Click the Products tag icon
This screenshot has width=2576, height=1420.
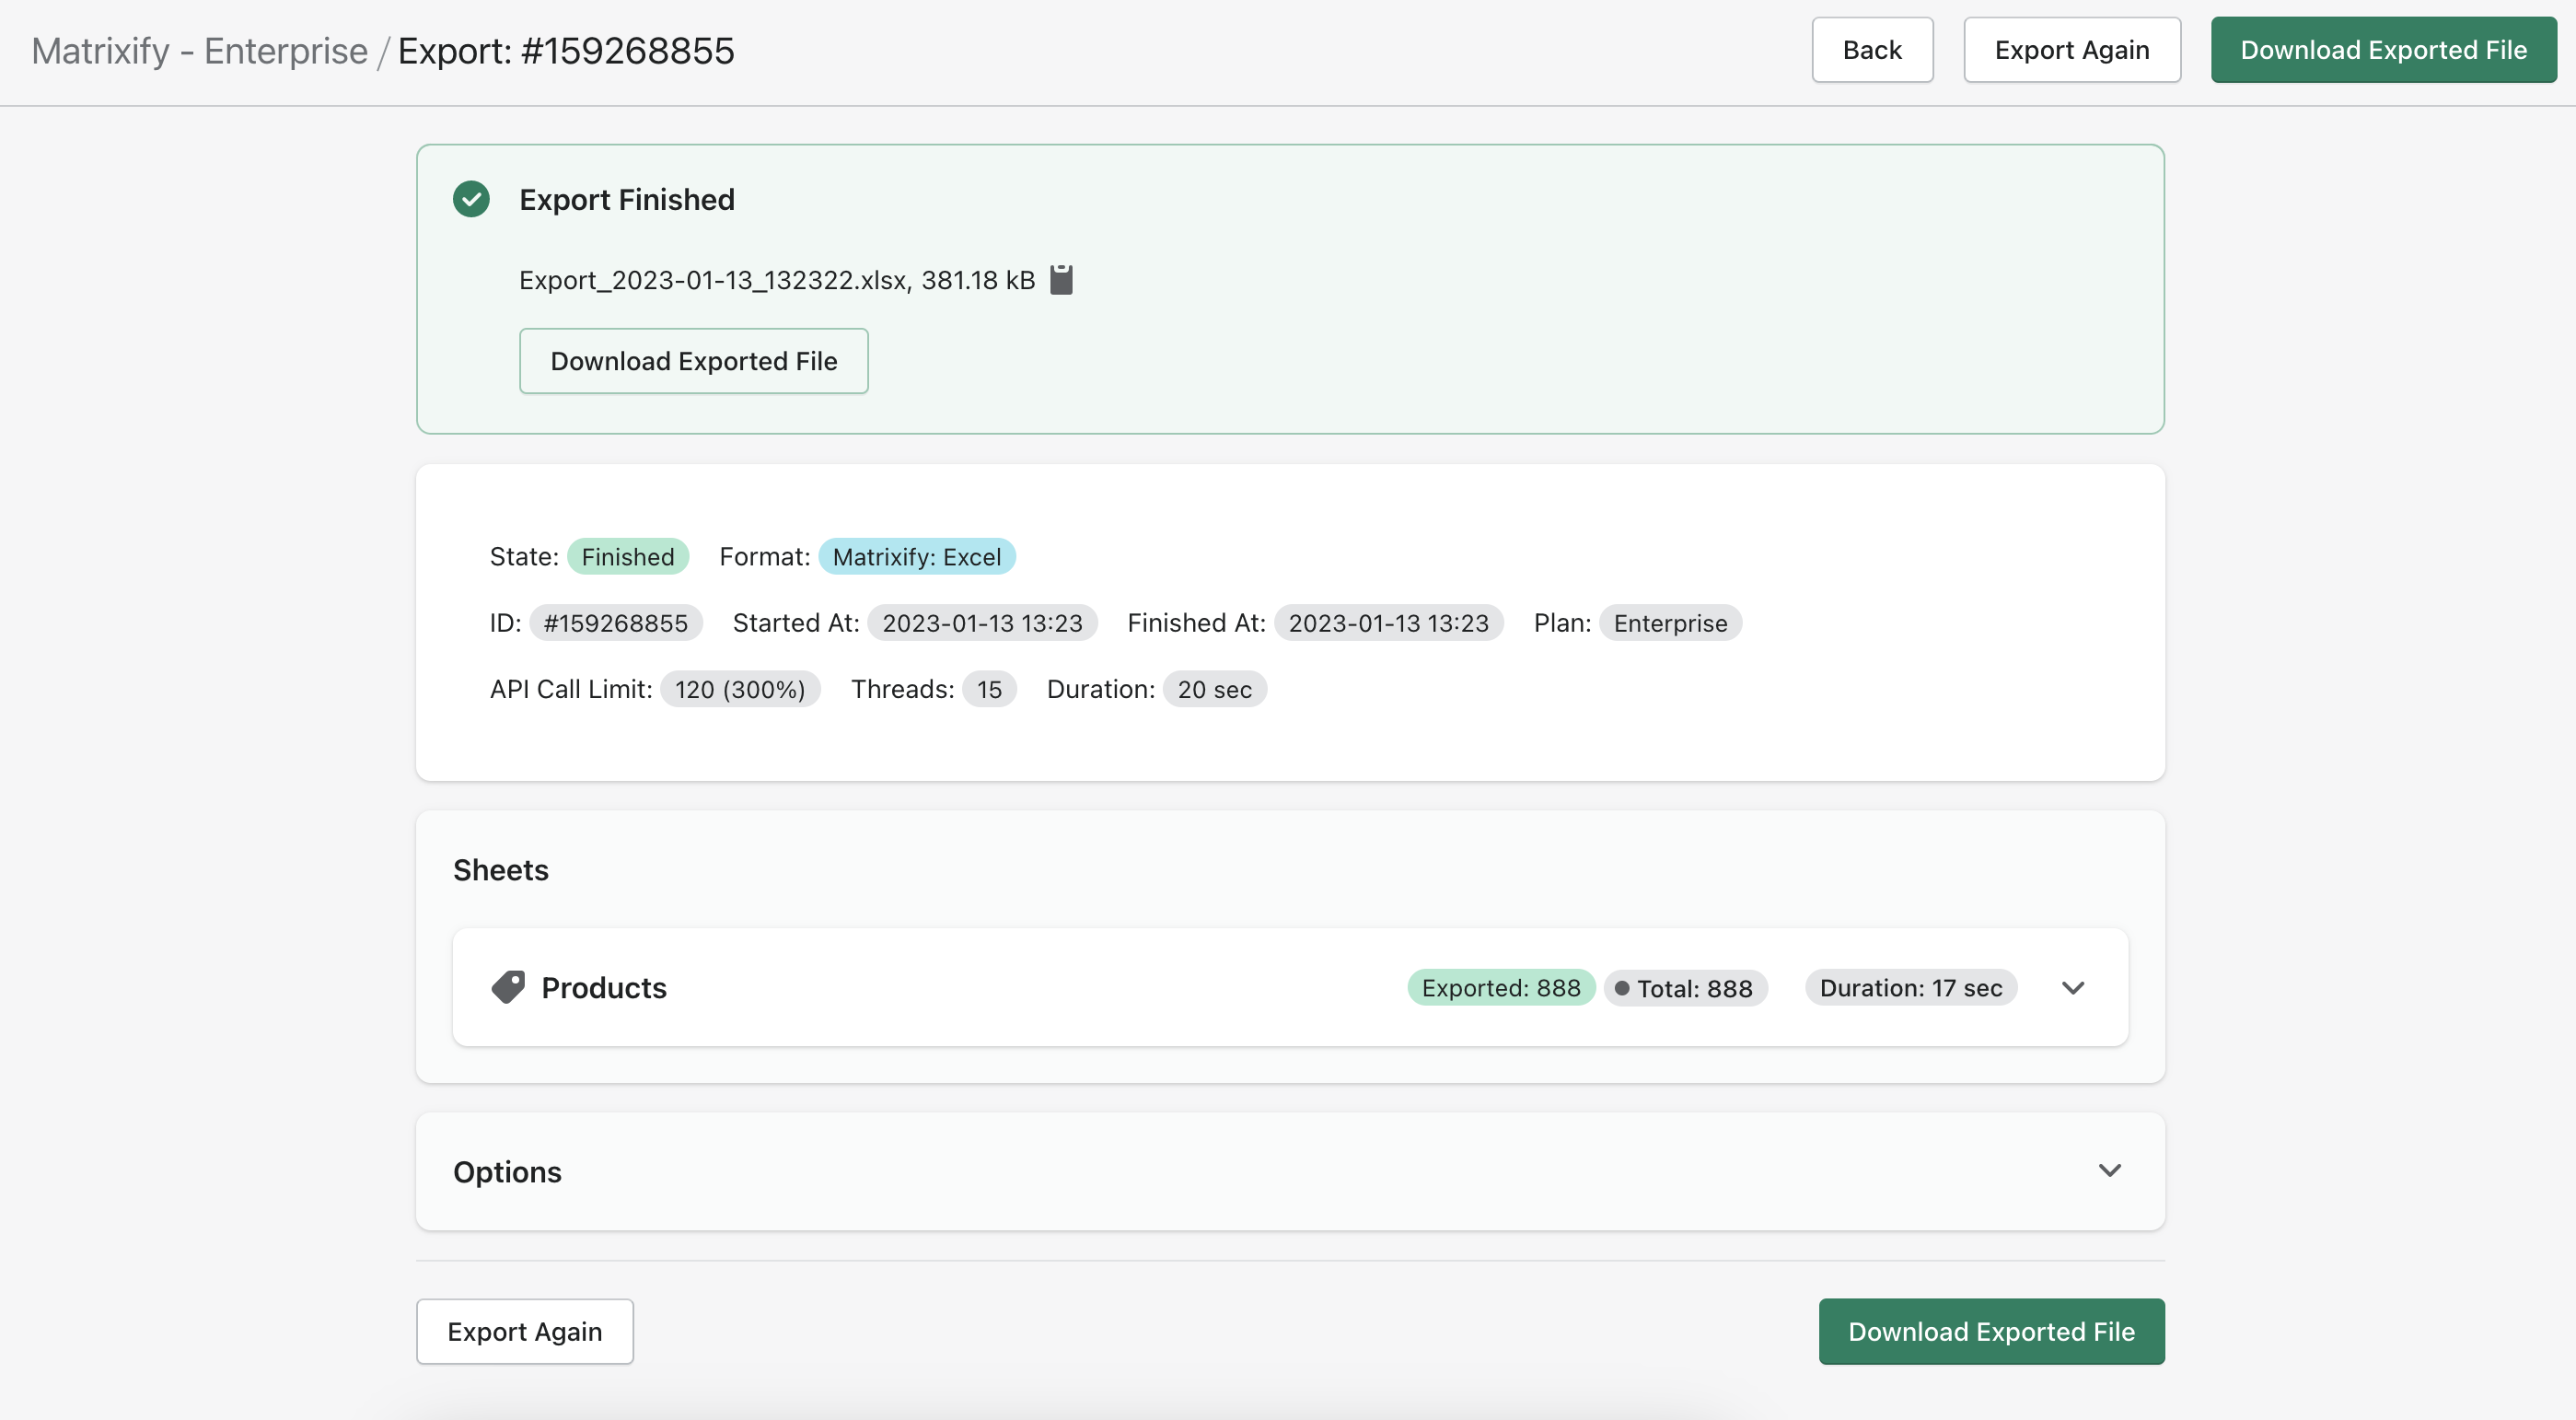pyautogui.click(x=508, y=987)
